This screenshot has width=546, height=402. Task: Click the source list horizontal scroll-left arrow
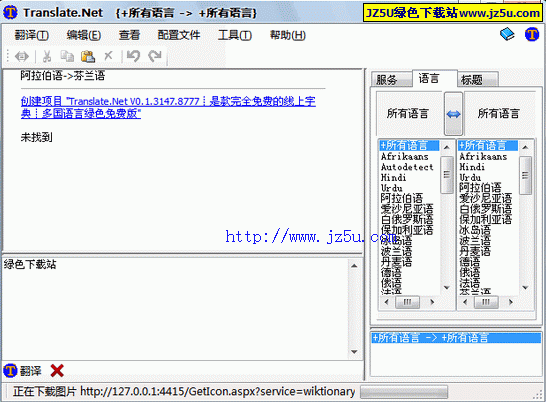pos(386,302)
